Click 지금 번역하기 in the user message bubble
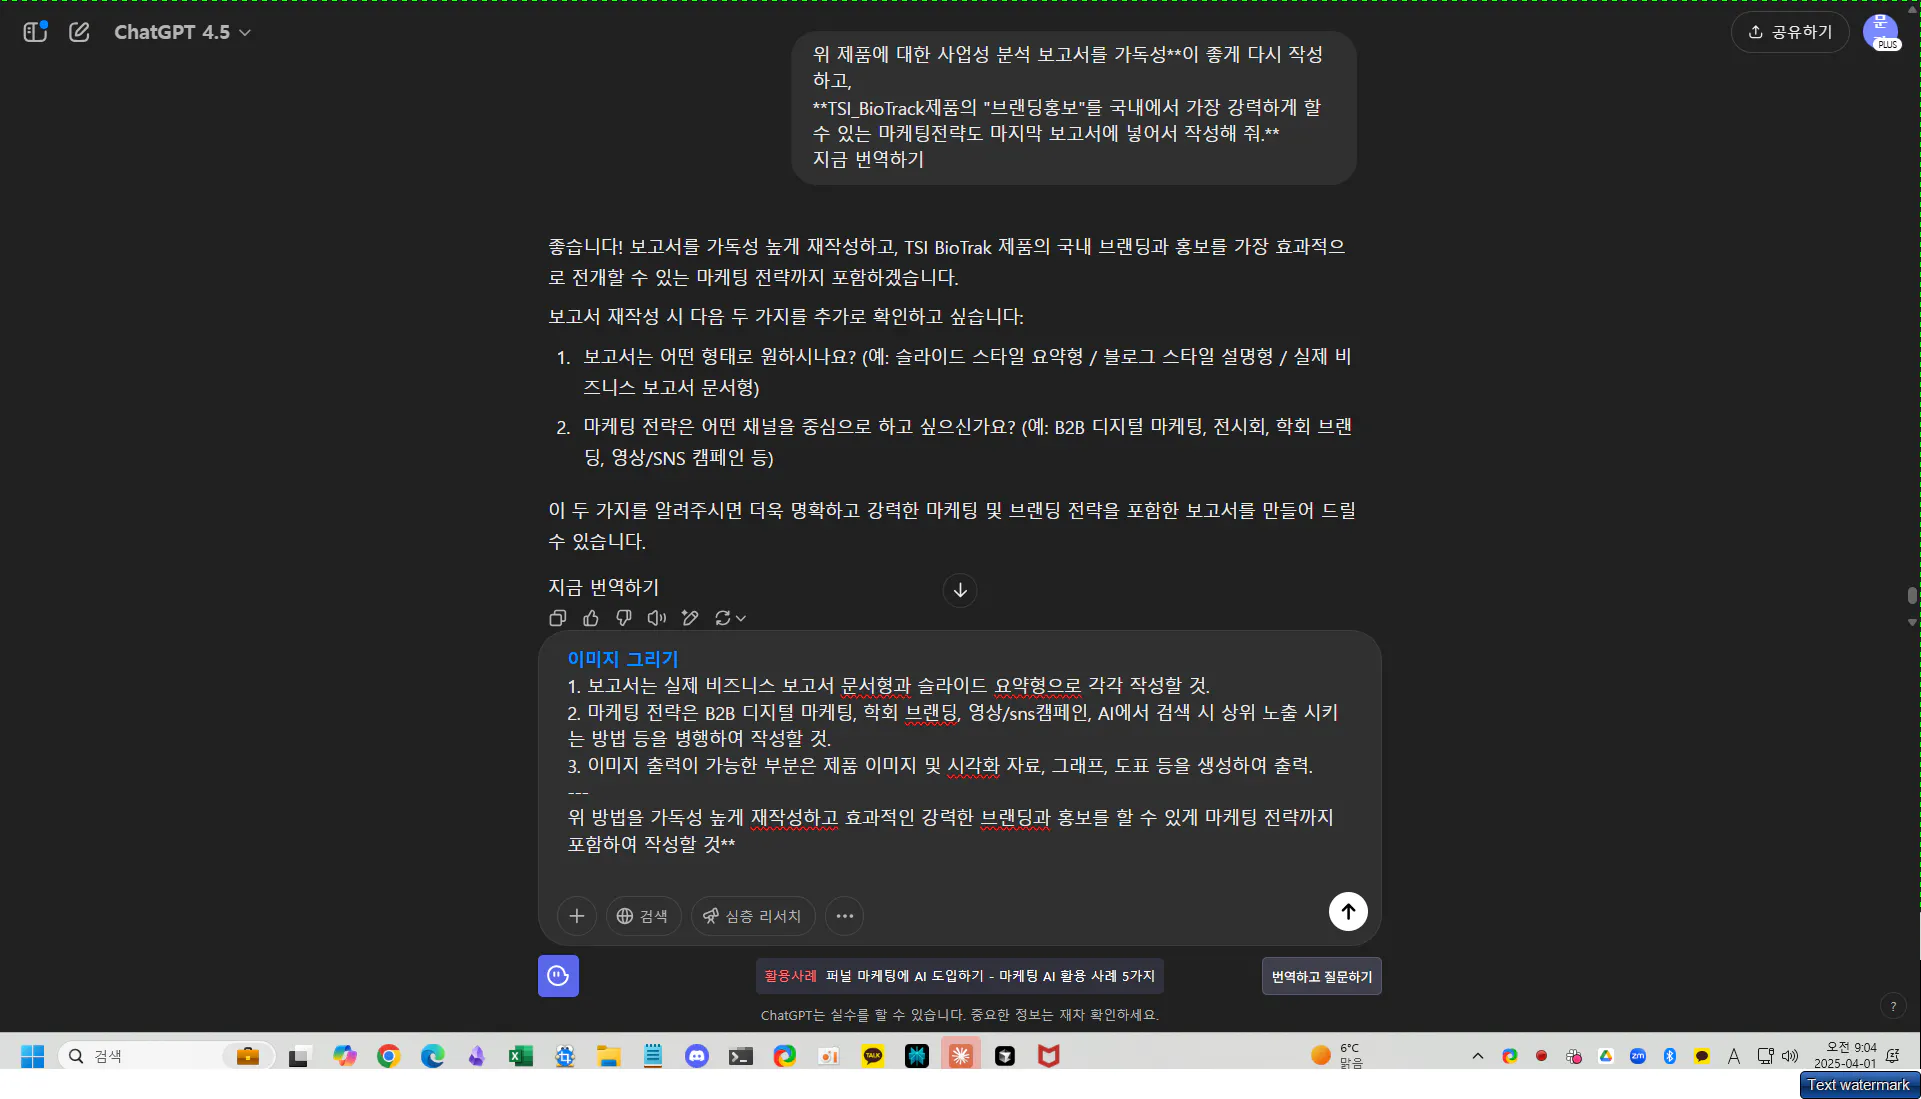 click(x=868, y=159)
